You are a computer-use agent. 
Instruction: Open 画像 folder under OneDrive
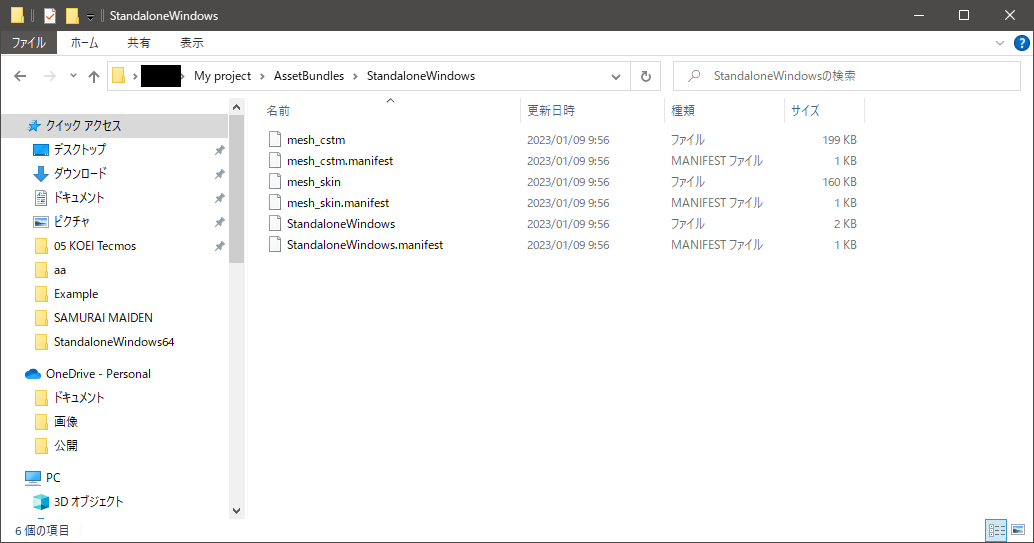[65, 422]
